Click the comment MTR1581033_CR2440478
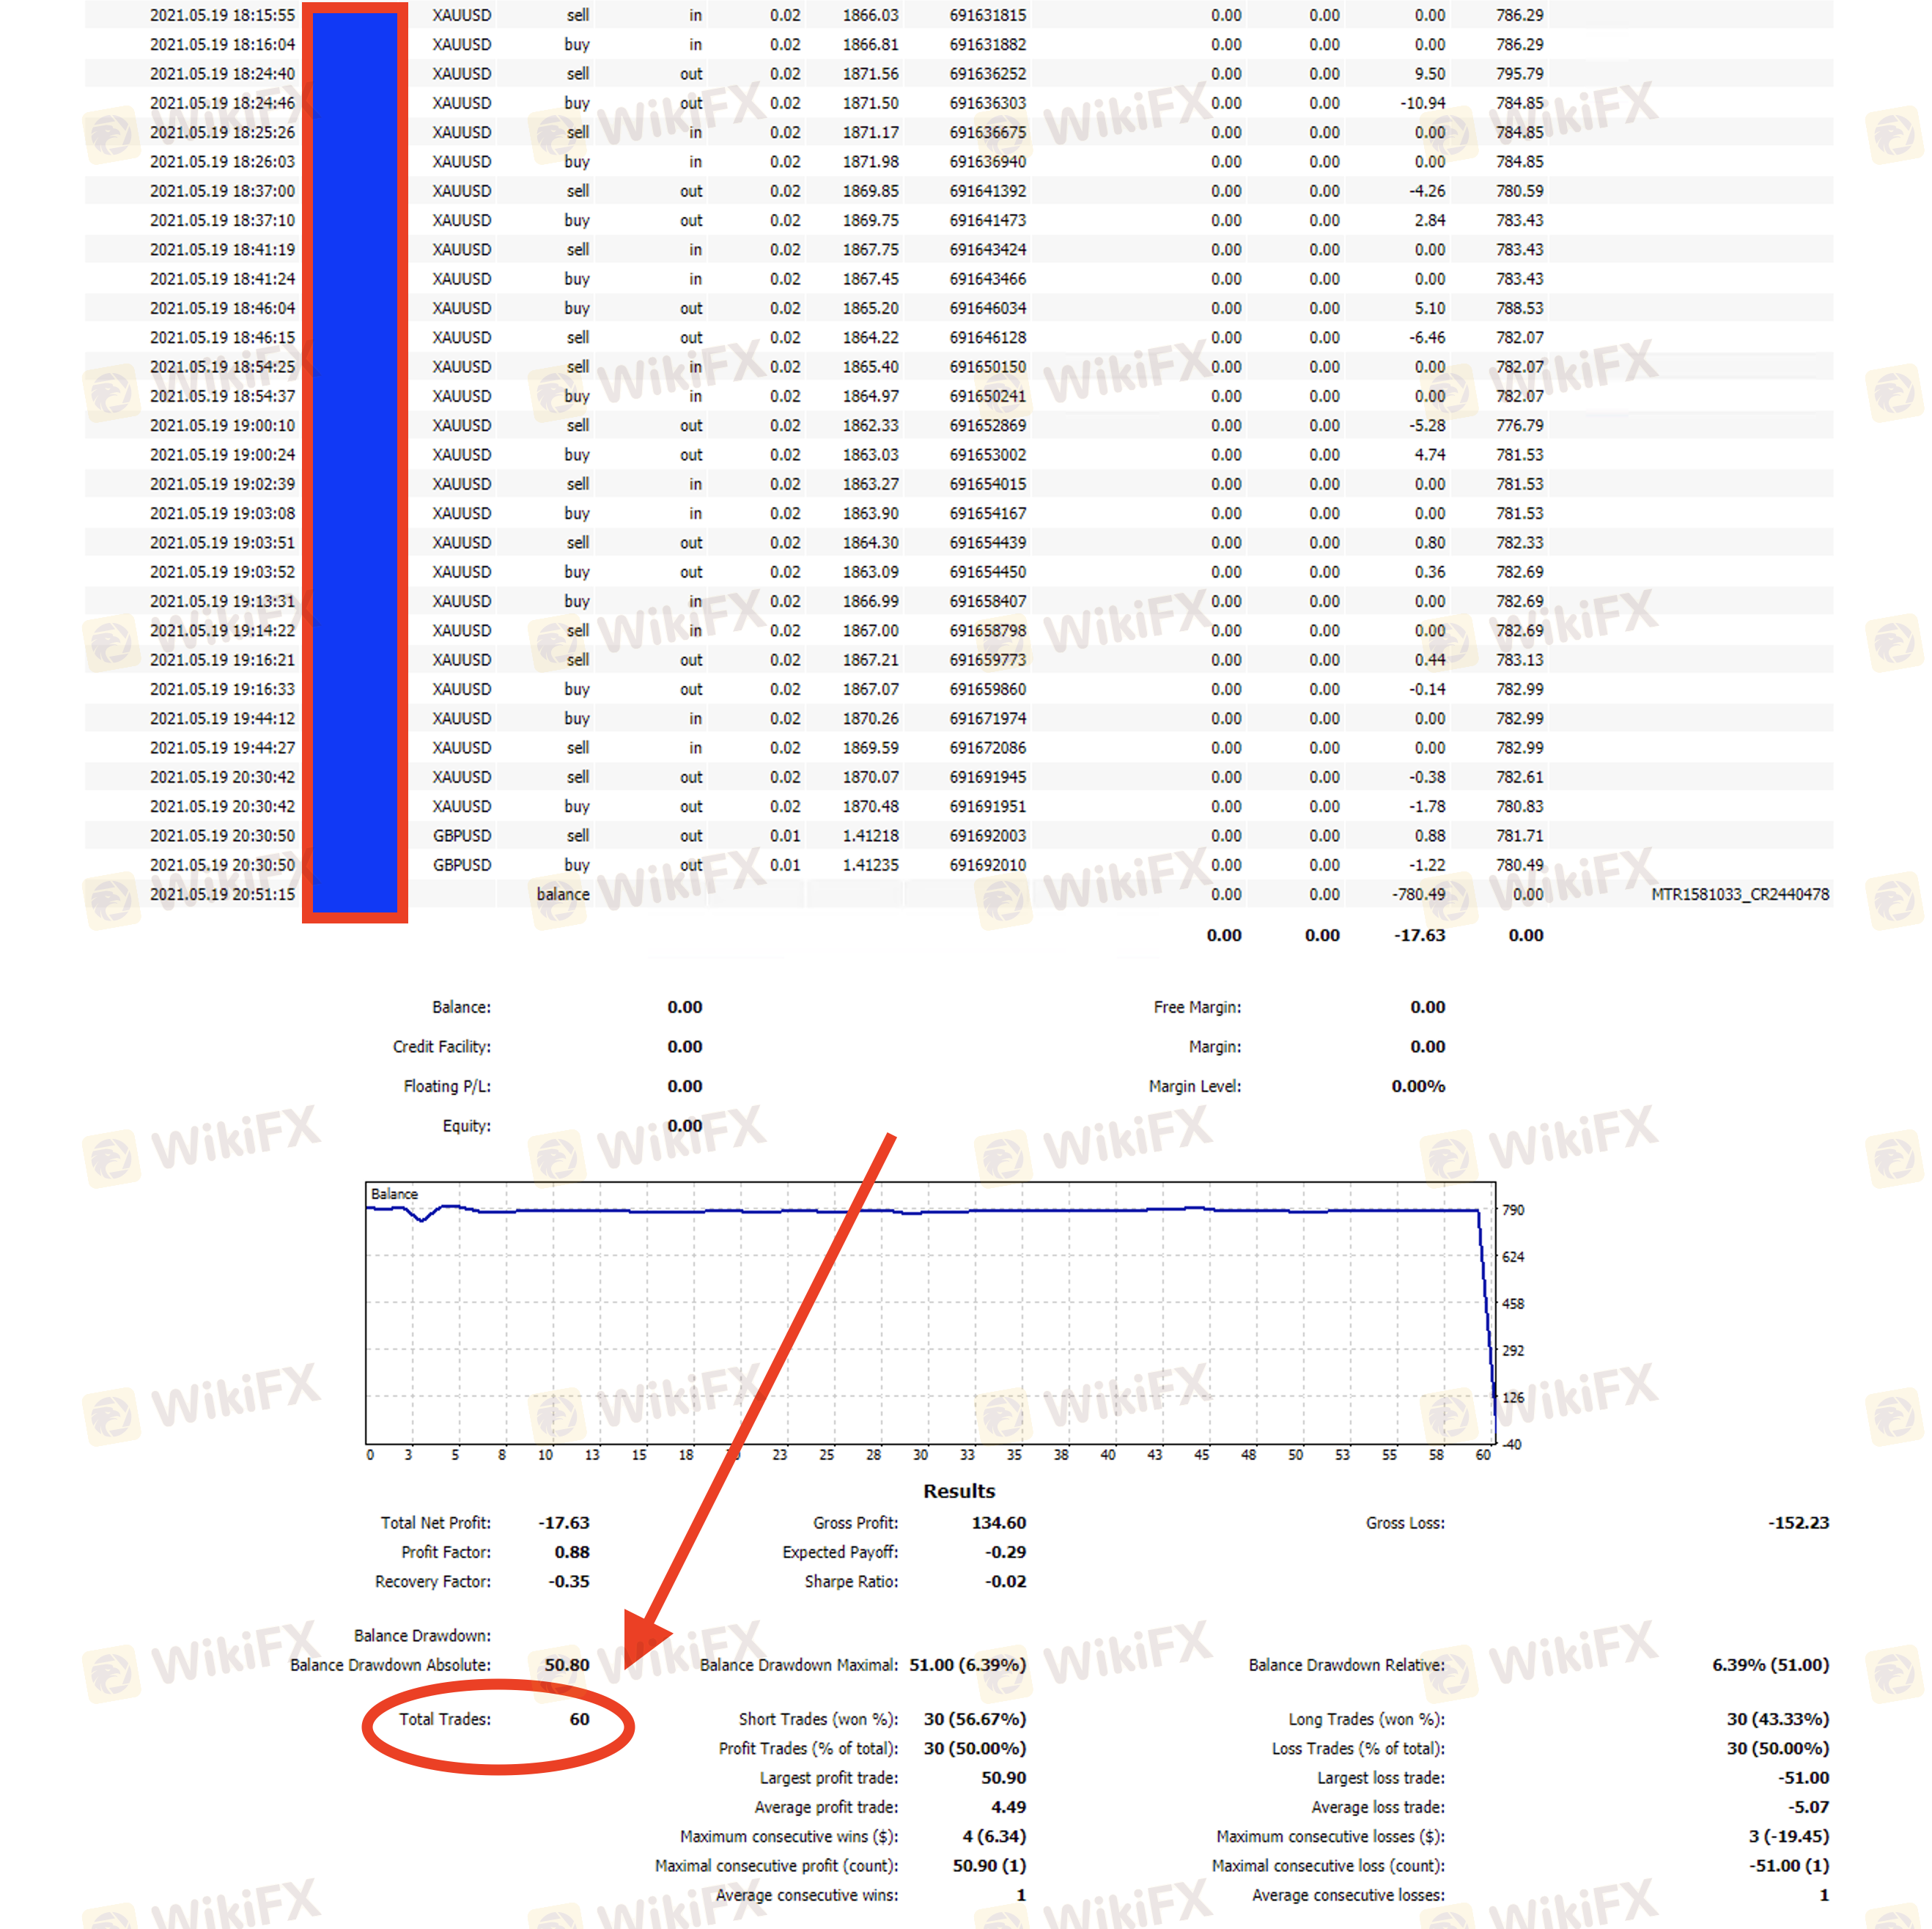Viewport: 1932px width, 1929px height. tap(1739, 894)
